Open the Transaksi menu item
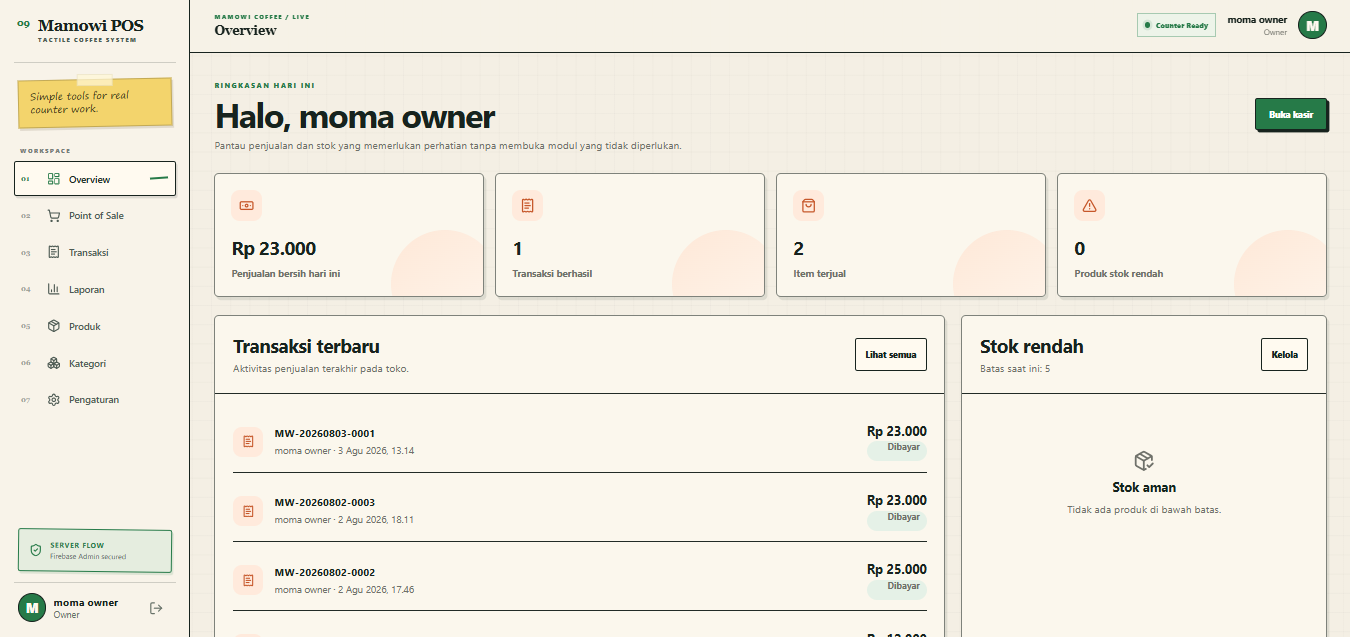1350x637 pixels. pos(95,253)
